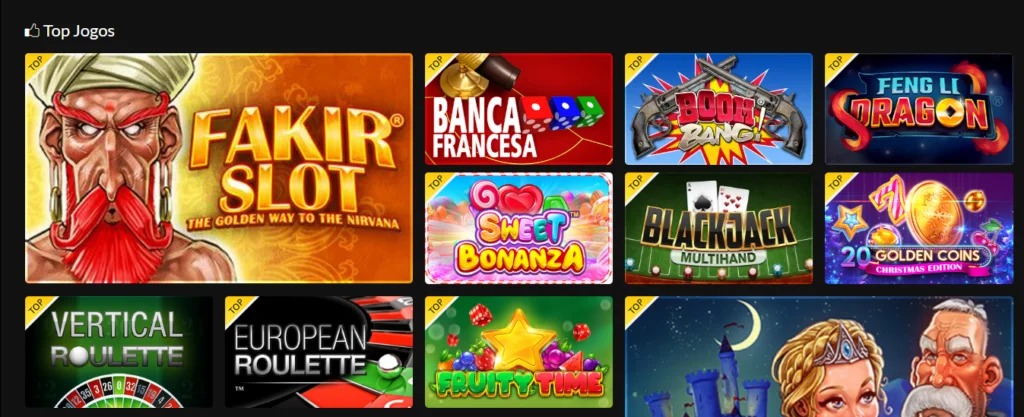Launch 20 Golden Coins Christmas Edition
1024x417 pixels.
click(x=918, y=228)
